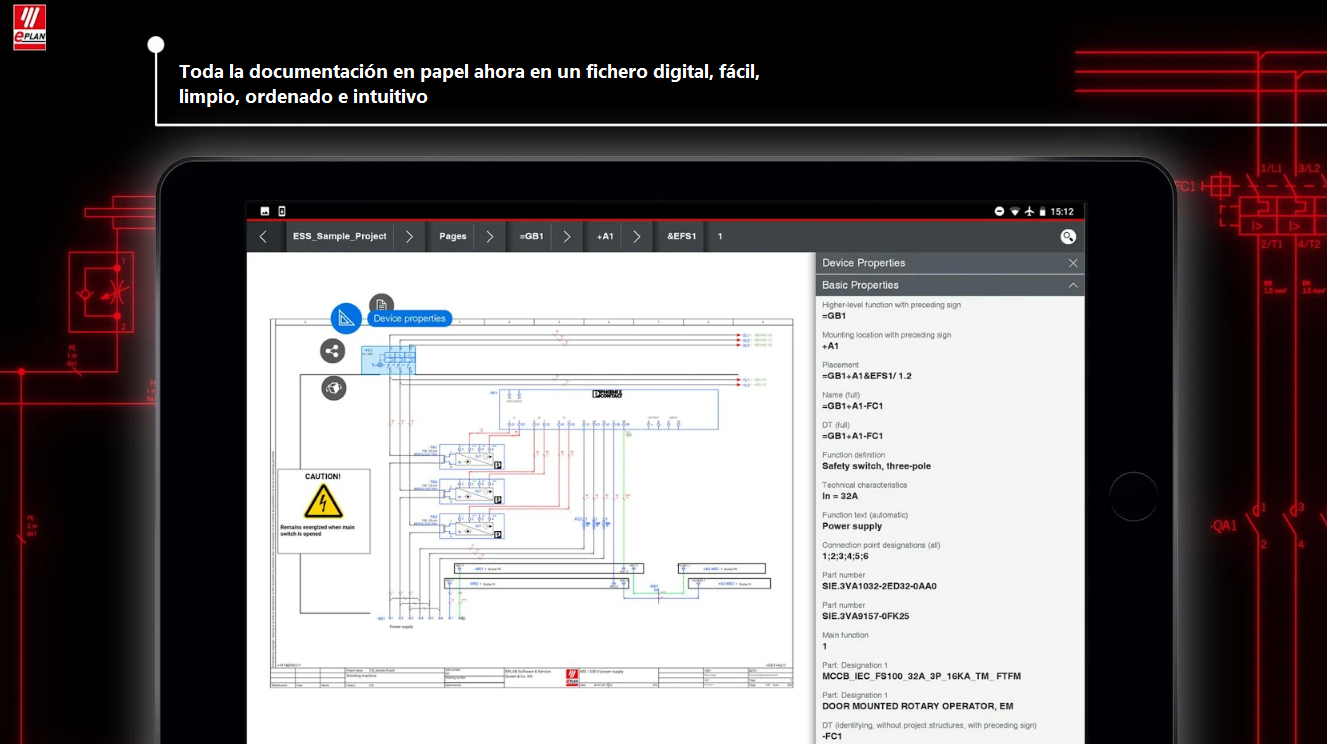Tap the +A1 breadcrumb item

tap(605, 237)
